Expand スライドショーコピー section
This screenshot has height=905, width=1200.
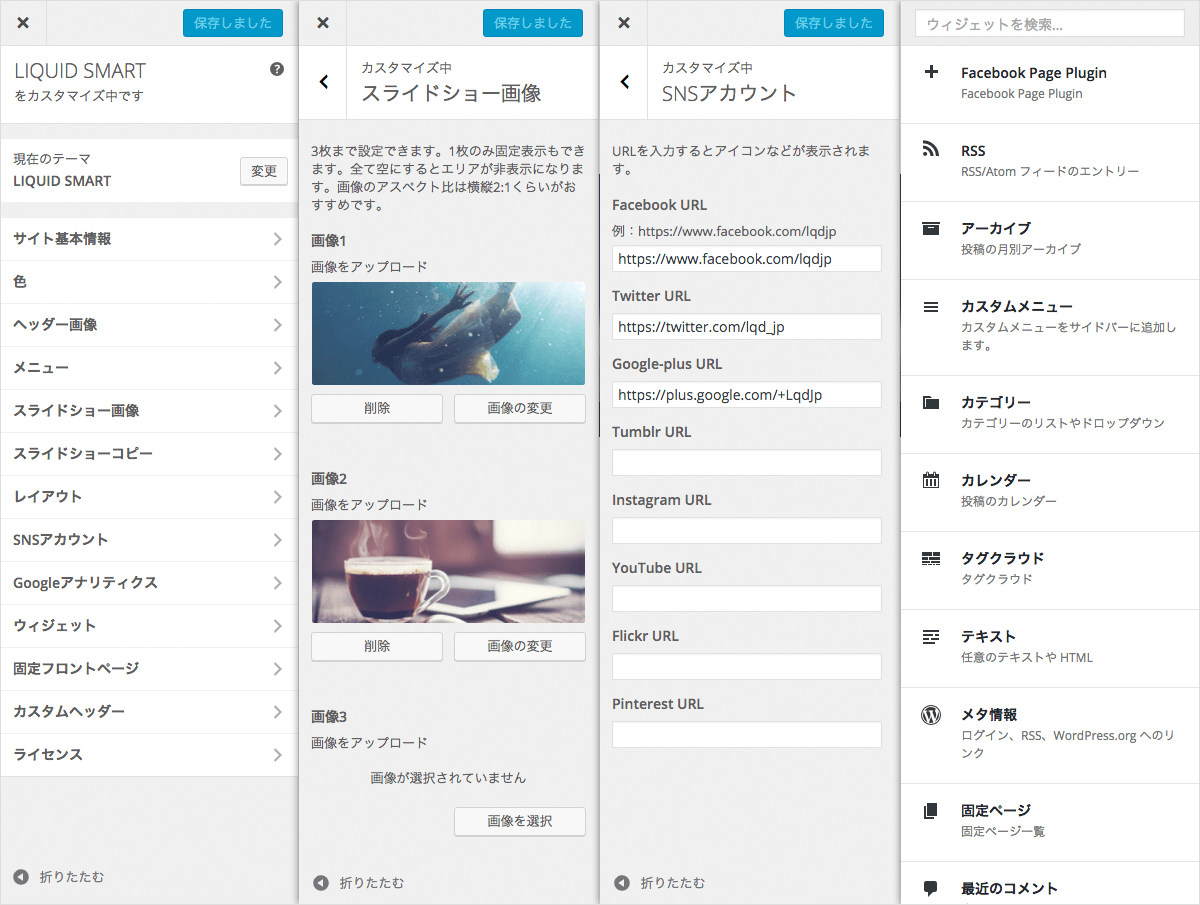149,454
